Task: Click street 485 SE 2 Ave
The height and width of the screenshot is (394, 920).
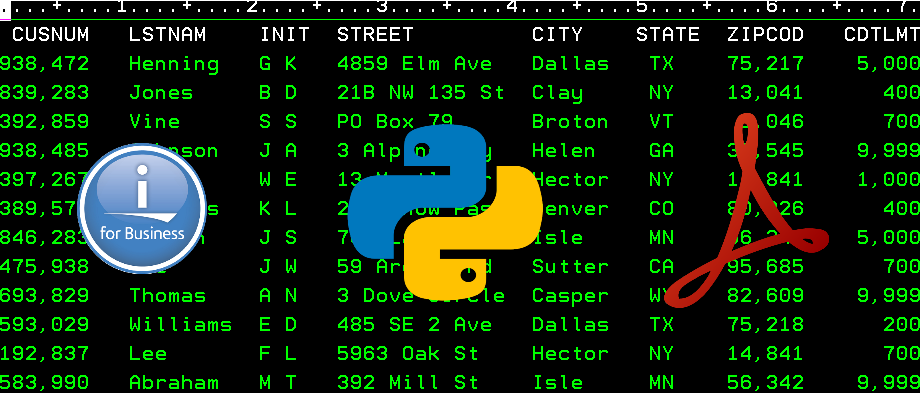Action: coord(414,324)
